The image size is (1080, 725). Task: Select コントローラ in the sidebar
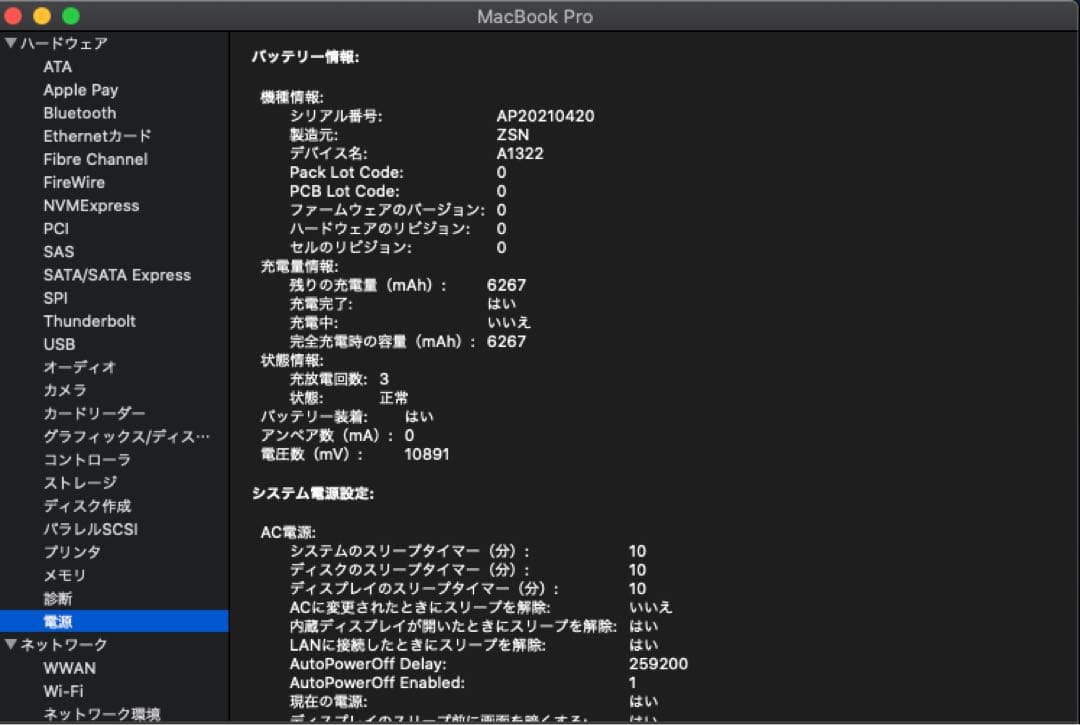click(x=87, y=460)
